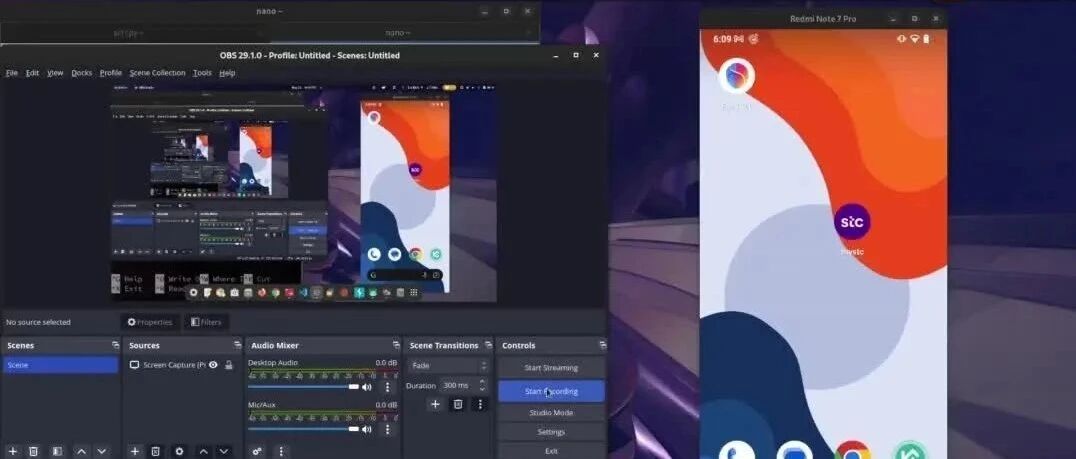
Task: Select Scene in Scenes list
Action: point(60,365)
